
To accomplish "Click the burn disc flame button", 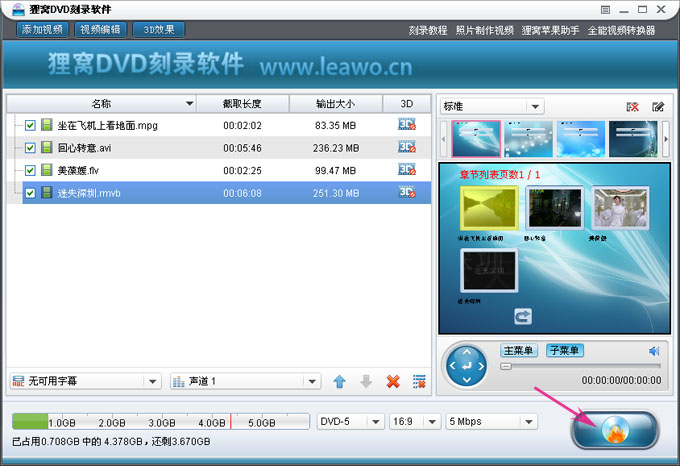I will tap(615, 429).
